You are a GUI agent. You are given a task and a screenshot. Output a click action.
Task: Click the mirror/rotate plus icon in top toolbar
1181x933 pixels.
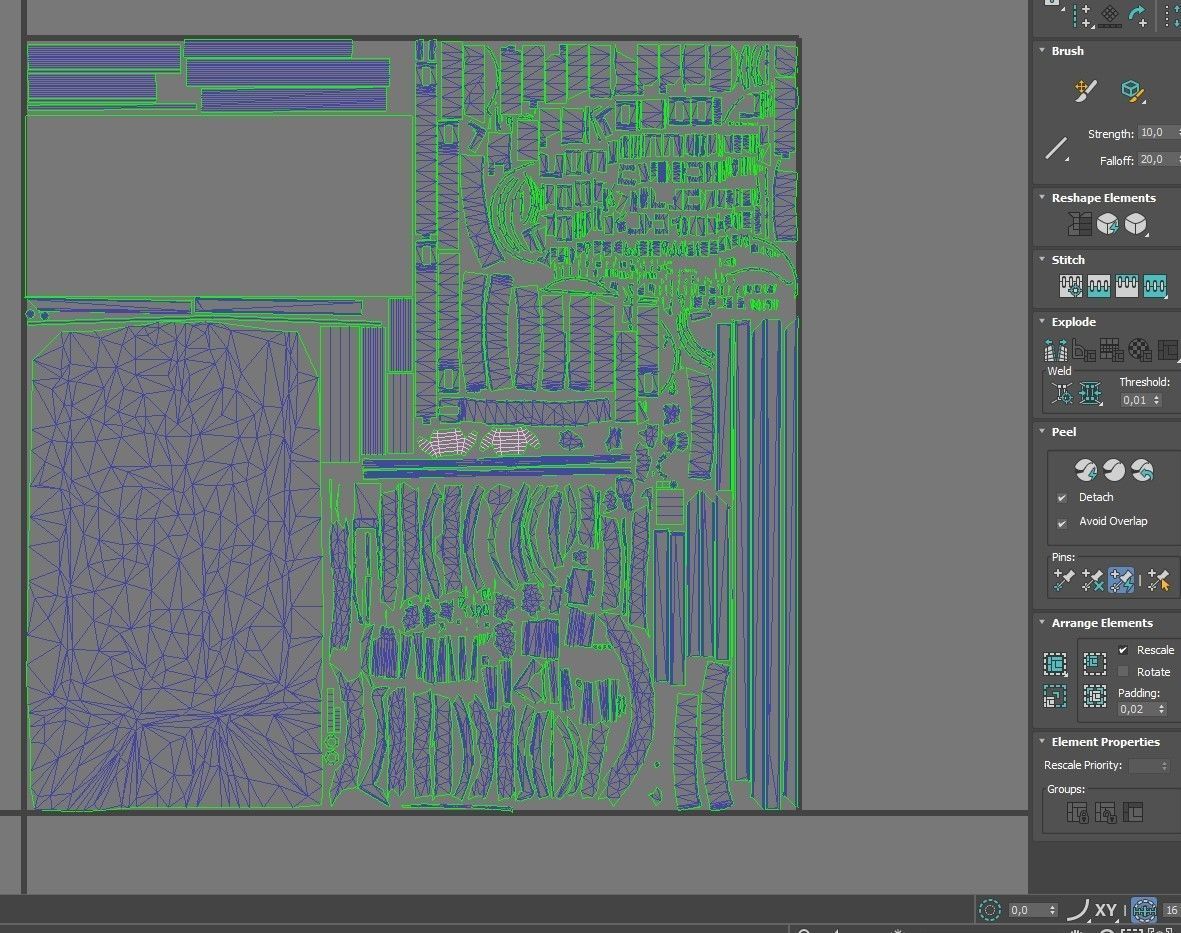click(x=1138, y=14)
